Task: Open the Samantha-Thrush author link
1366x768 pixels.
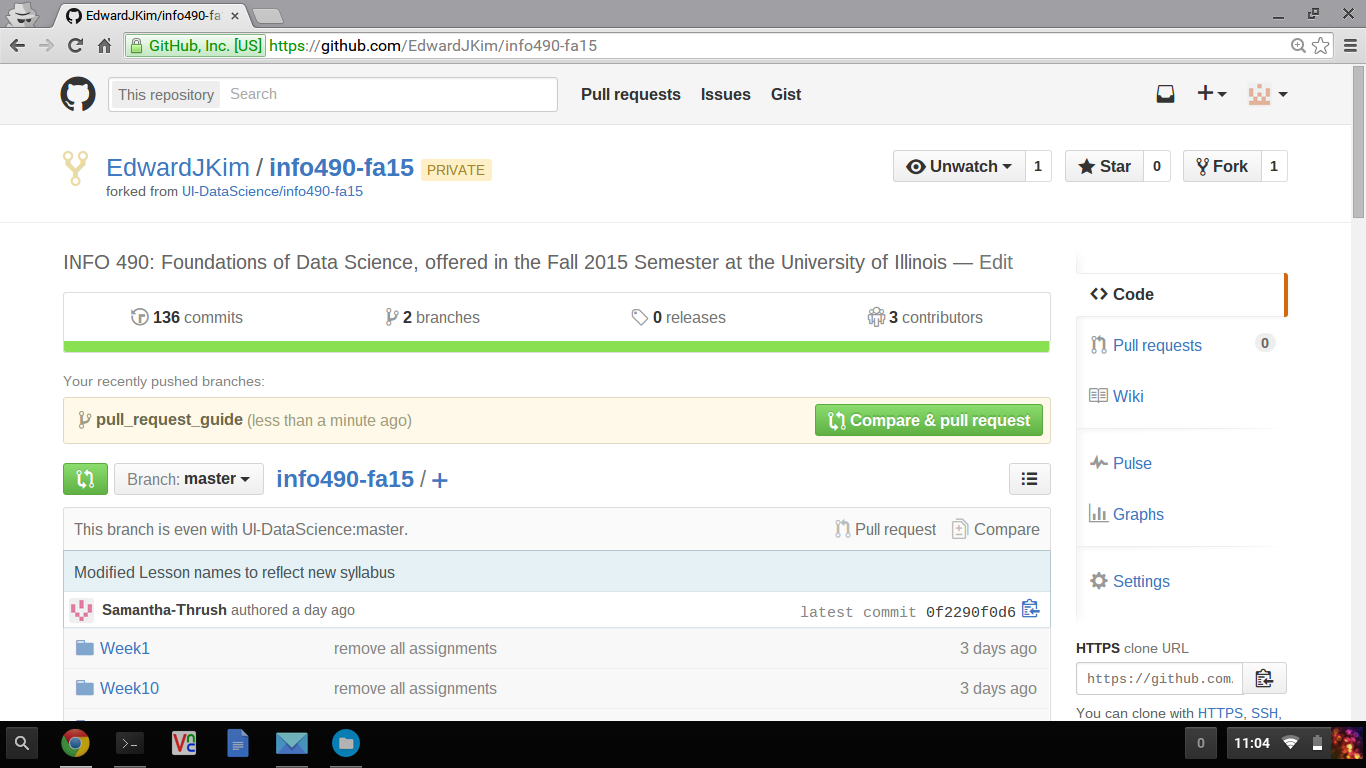Action: pos(164,610)
